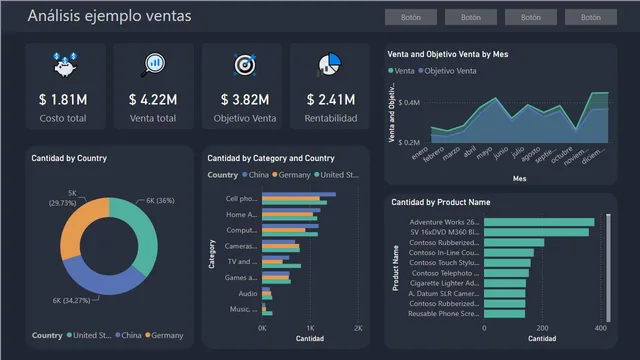Click the Contoso Telephoto ... product label

pyautogui.click(x=445, y=273)
